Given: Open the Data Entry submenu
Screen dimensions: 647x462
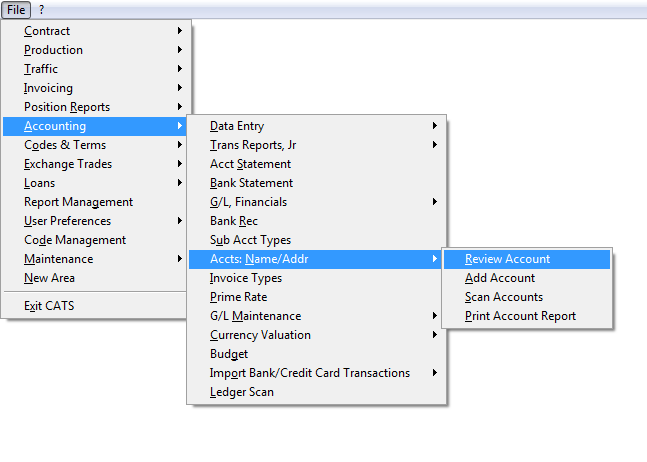Looking at the screenshot, I should point(316,126).
